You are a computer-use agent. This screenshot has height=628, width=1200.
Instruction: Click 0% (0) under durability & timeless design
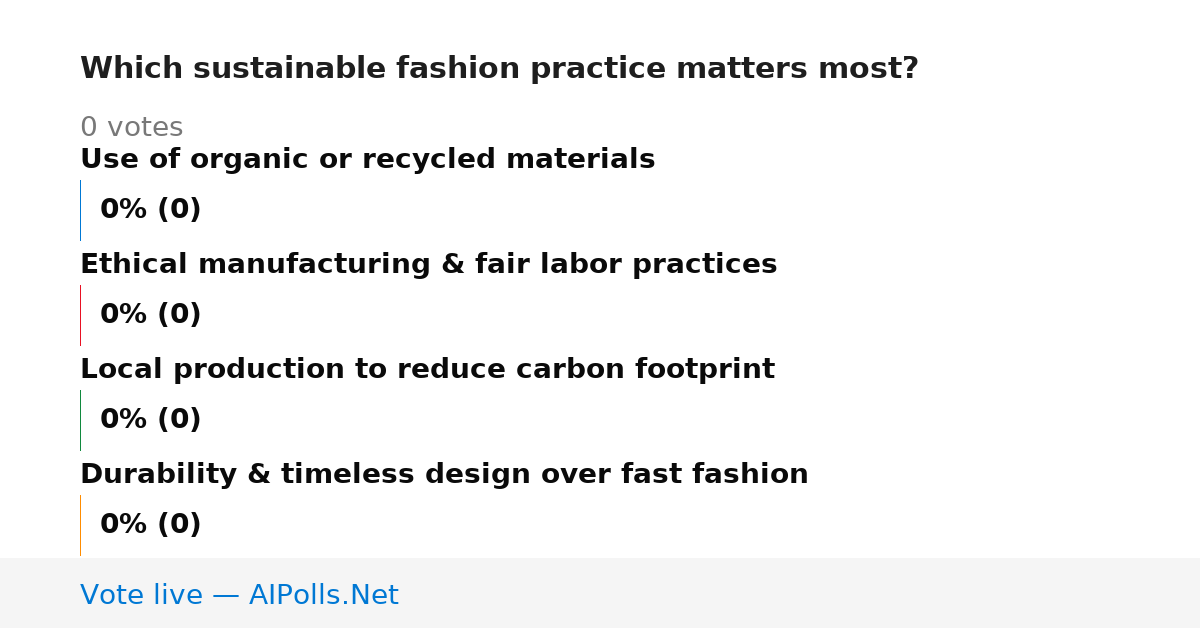click(150, 525)
